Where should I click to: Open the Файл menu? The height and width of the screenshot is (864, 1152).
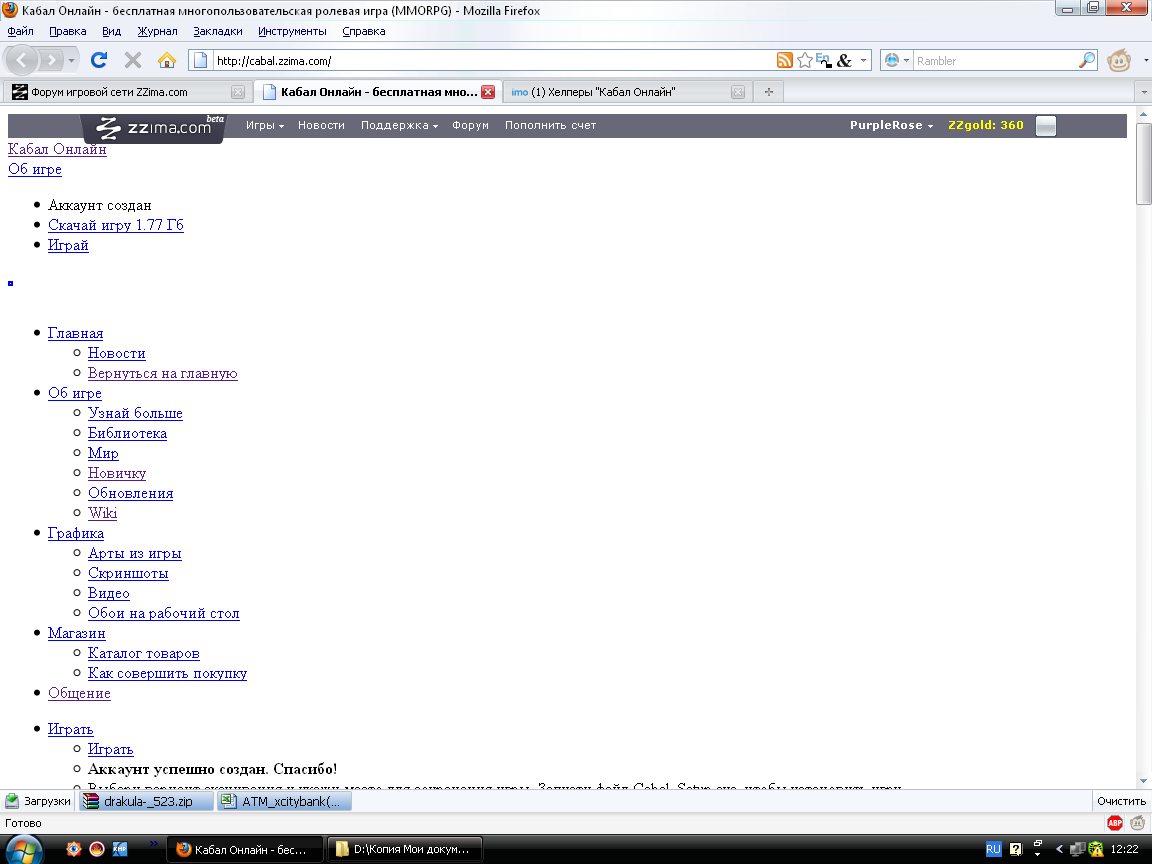(x=21, y=31)
